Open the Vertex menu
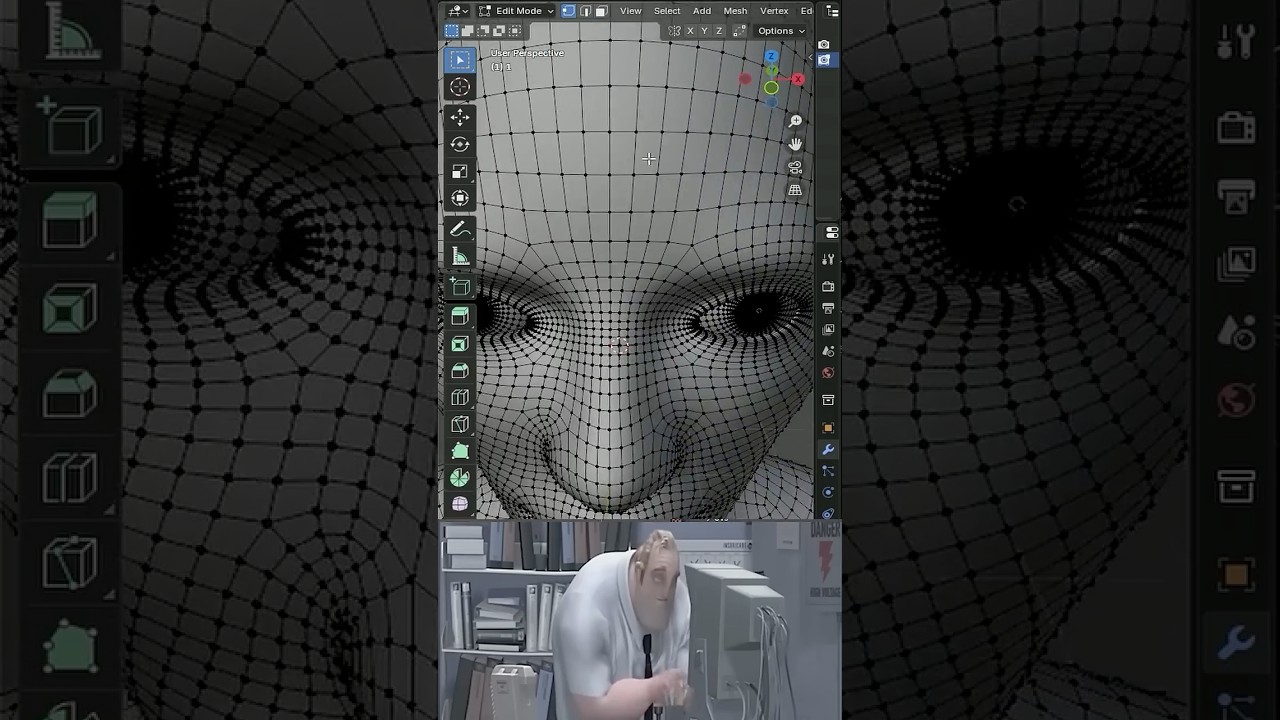Screen dimensions: 1280x720 click(774, 11)
